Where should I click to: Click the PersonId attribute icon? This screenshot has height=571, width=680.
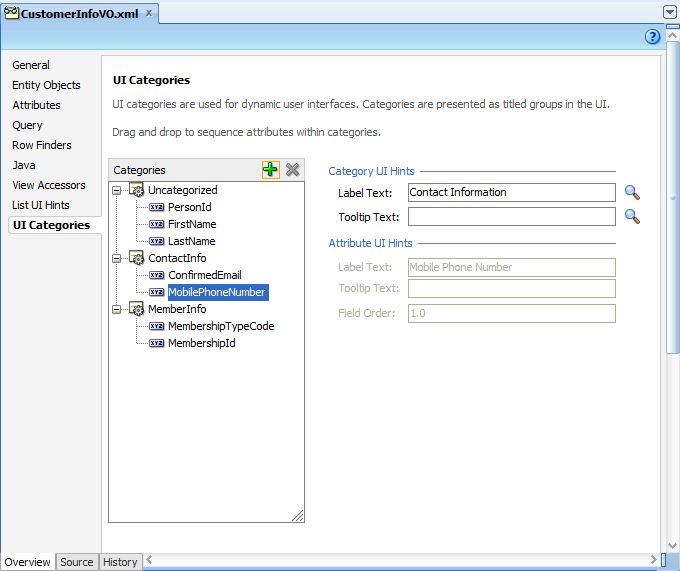[x=157, y=207]
